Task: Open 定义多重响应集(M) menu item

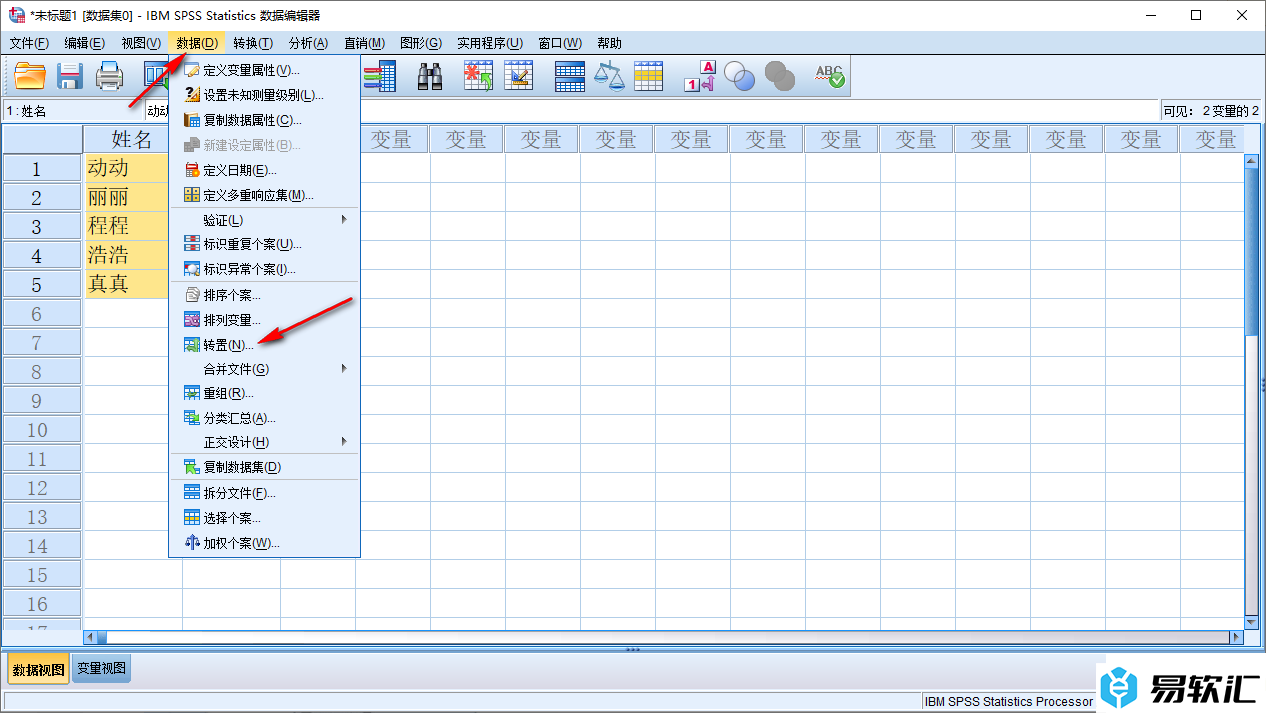Action: (264, 195)
